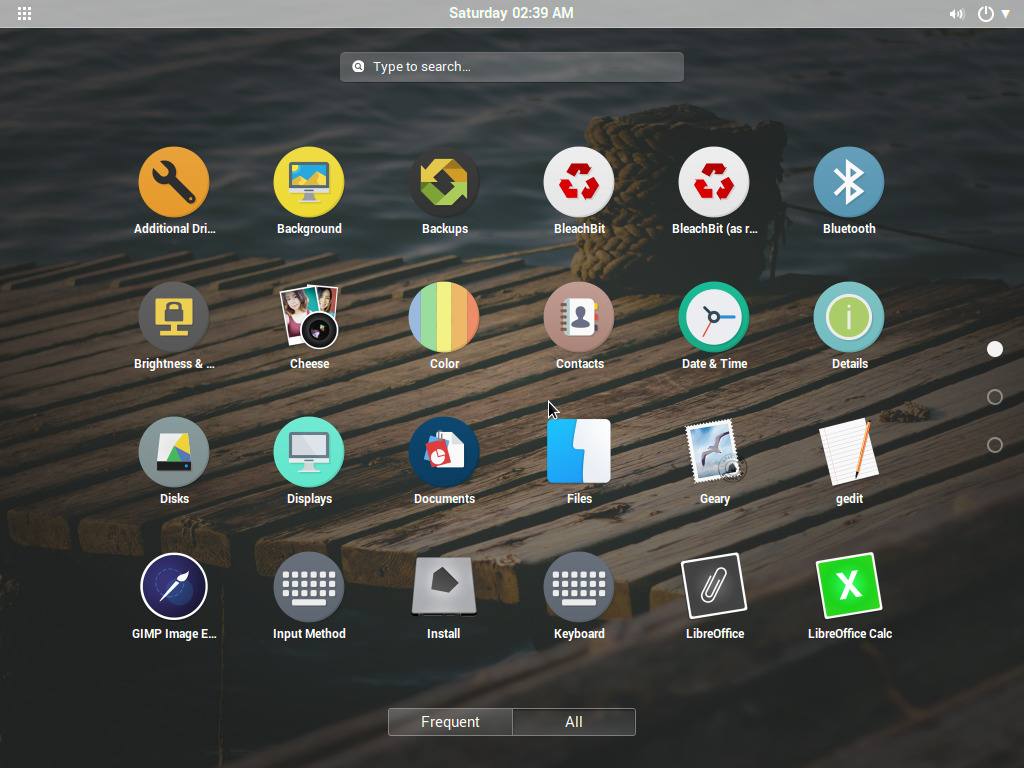The width and height of the screenshot is (1024, 768).
Task: Jump to the second app page dot
Action: tap(995, 397)
